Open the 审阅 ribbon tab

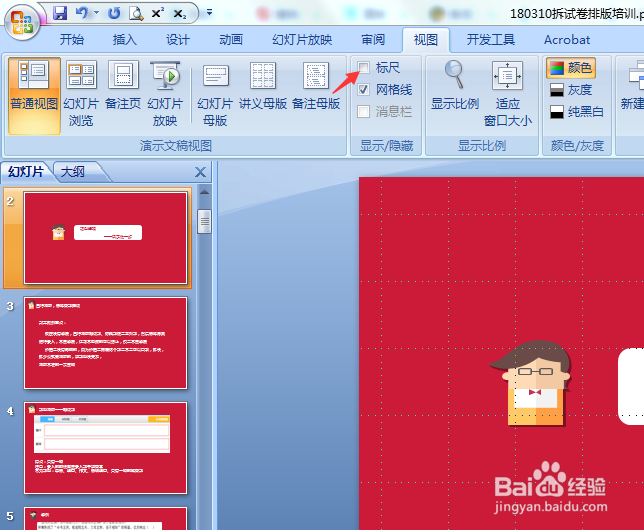(x=373, y=40)
